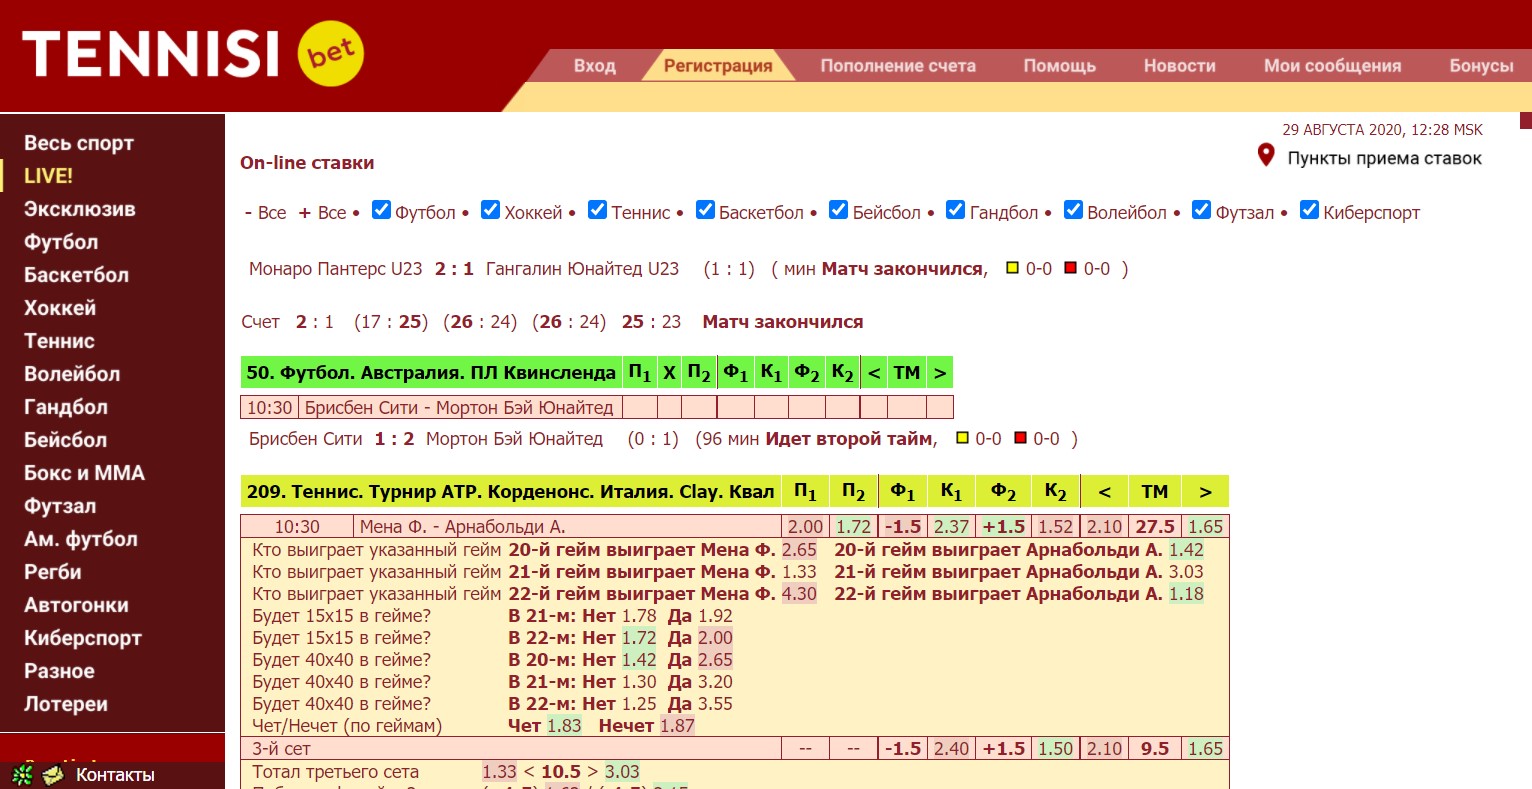Collapse all sports with '- Все'
Screen dimensions: 1532x789
coord(266,213)
